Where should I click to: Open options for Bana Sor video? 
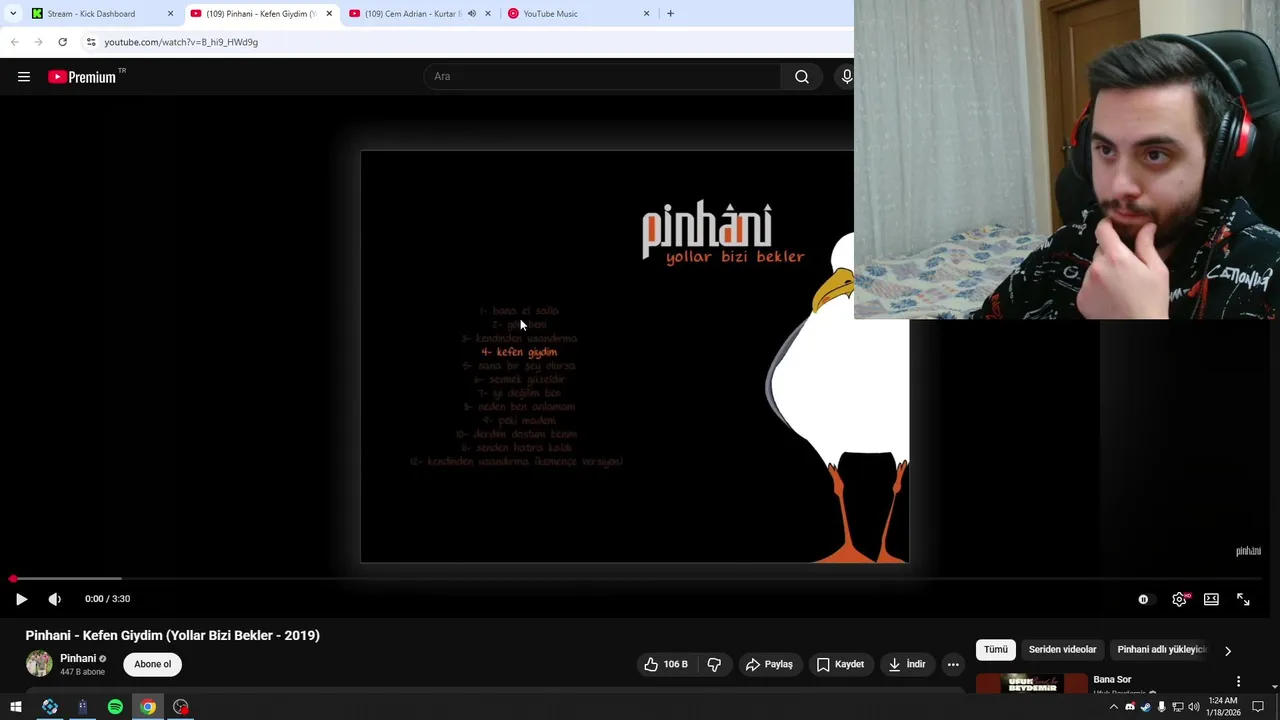[x=1238, y=682]
